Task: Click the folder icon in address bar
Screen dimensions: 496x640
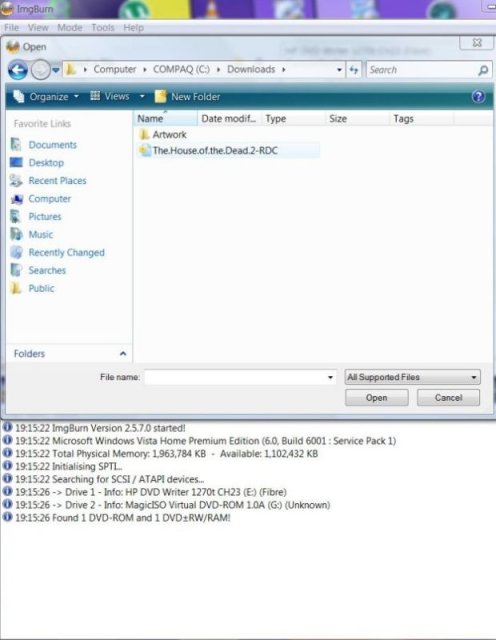Action: [x=71, y=69]
